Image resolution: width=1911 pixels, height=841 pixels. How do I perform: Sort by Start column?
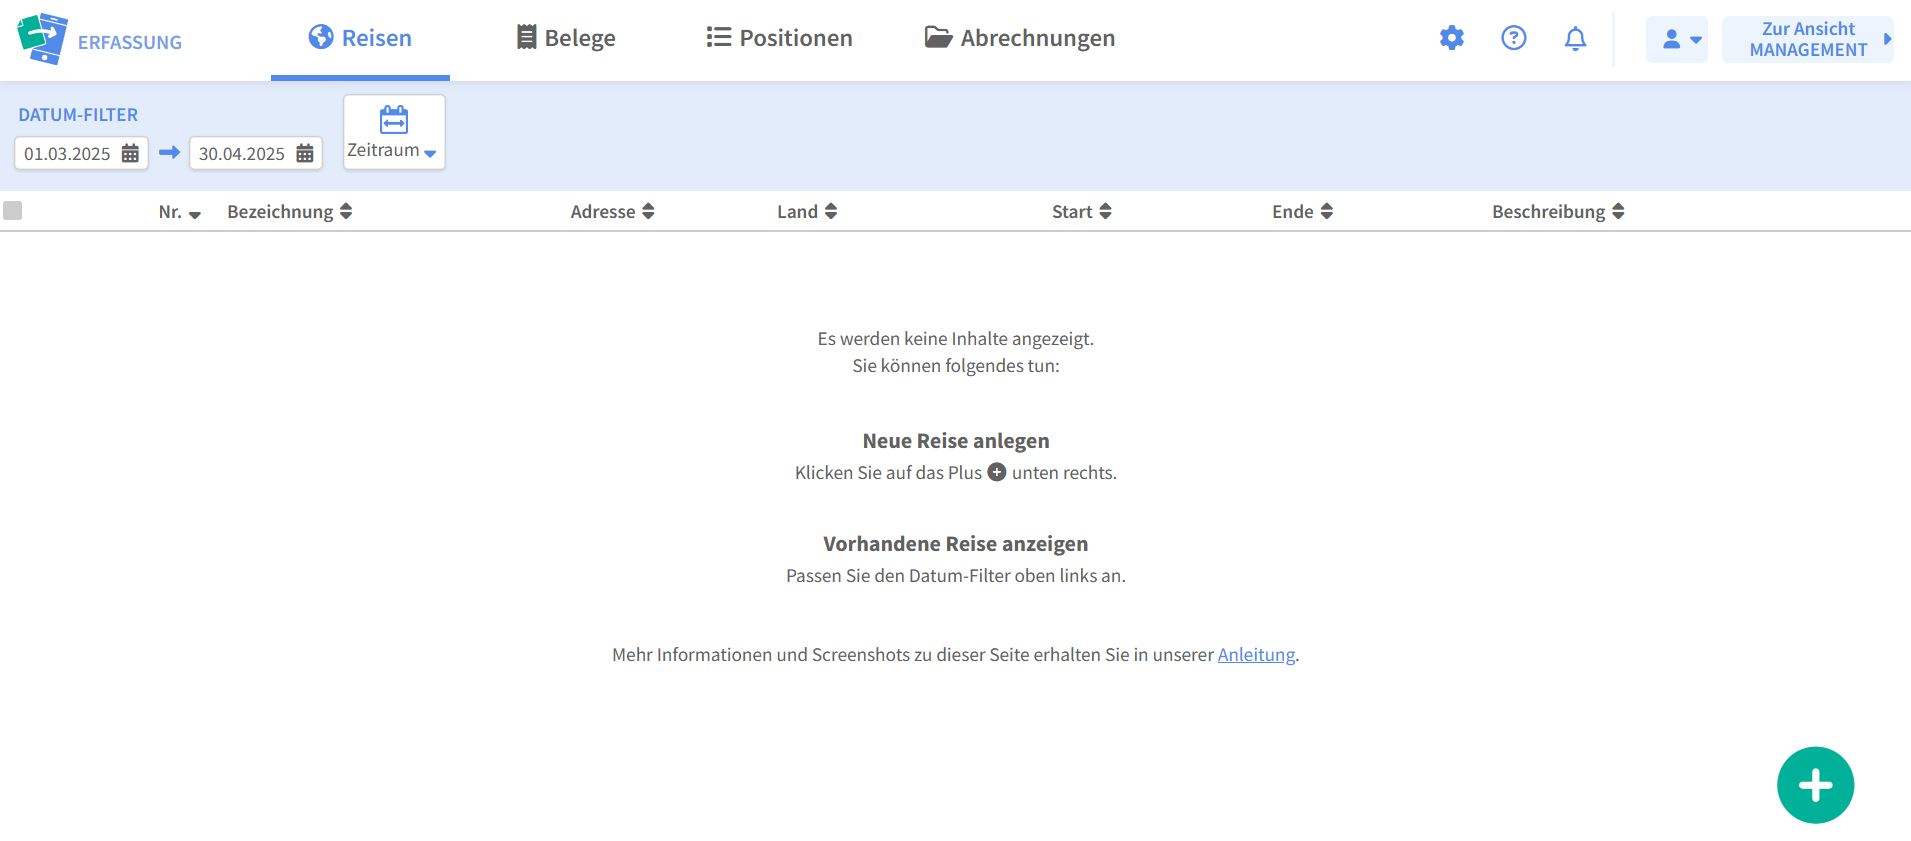click(1082, 212)
